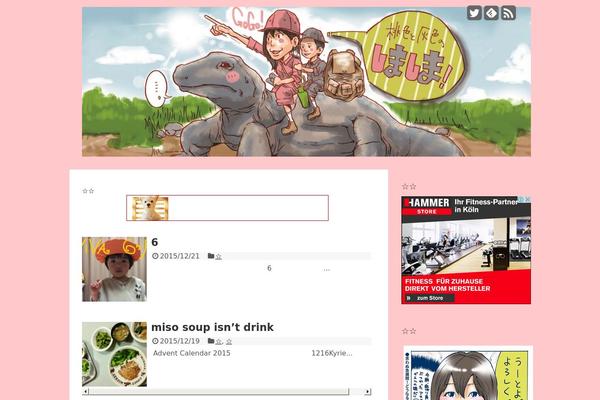
Task: Open the "miso soup isn't drink" post
Action: 212,327
